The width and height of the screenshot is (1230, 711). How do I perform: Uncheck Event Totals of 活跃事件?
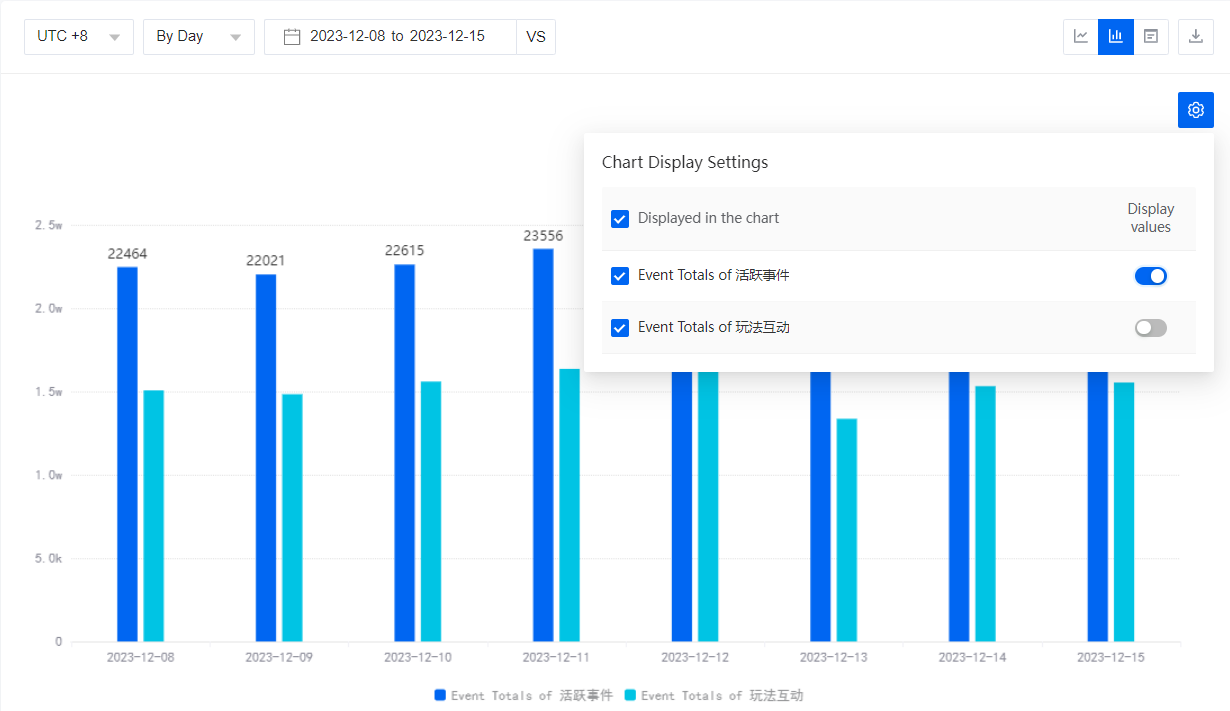619,275
